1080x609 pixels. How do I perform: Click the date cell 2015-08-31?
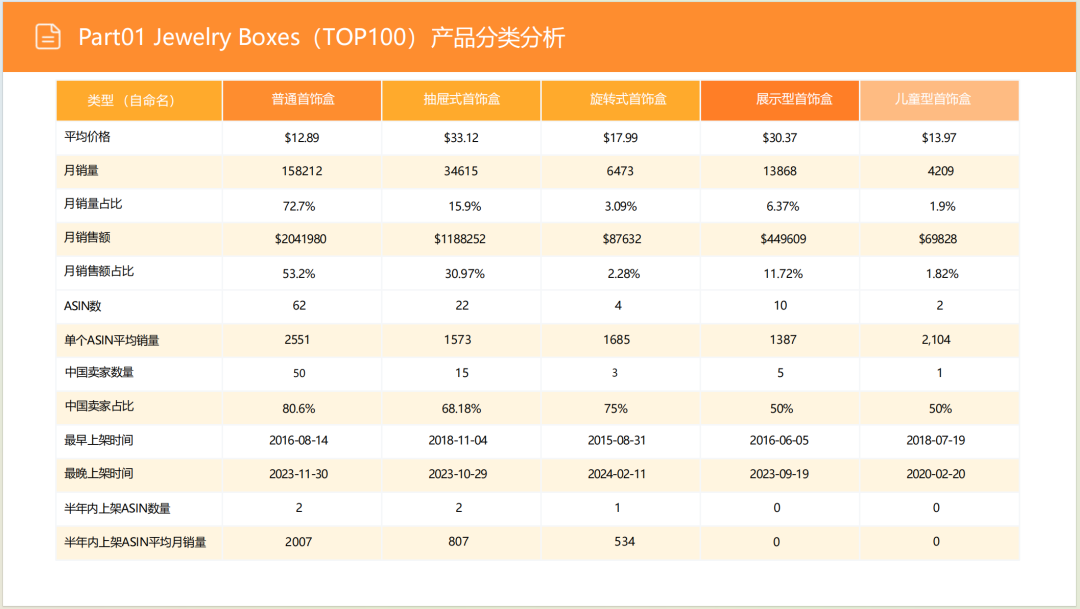616,440
